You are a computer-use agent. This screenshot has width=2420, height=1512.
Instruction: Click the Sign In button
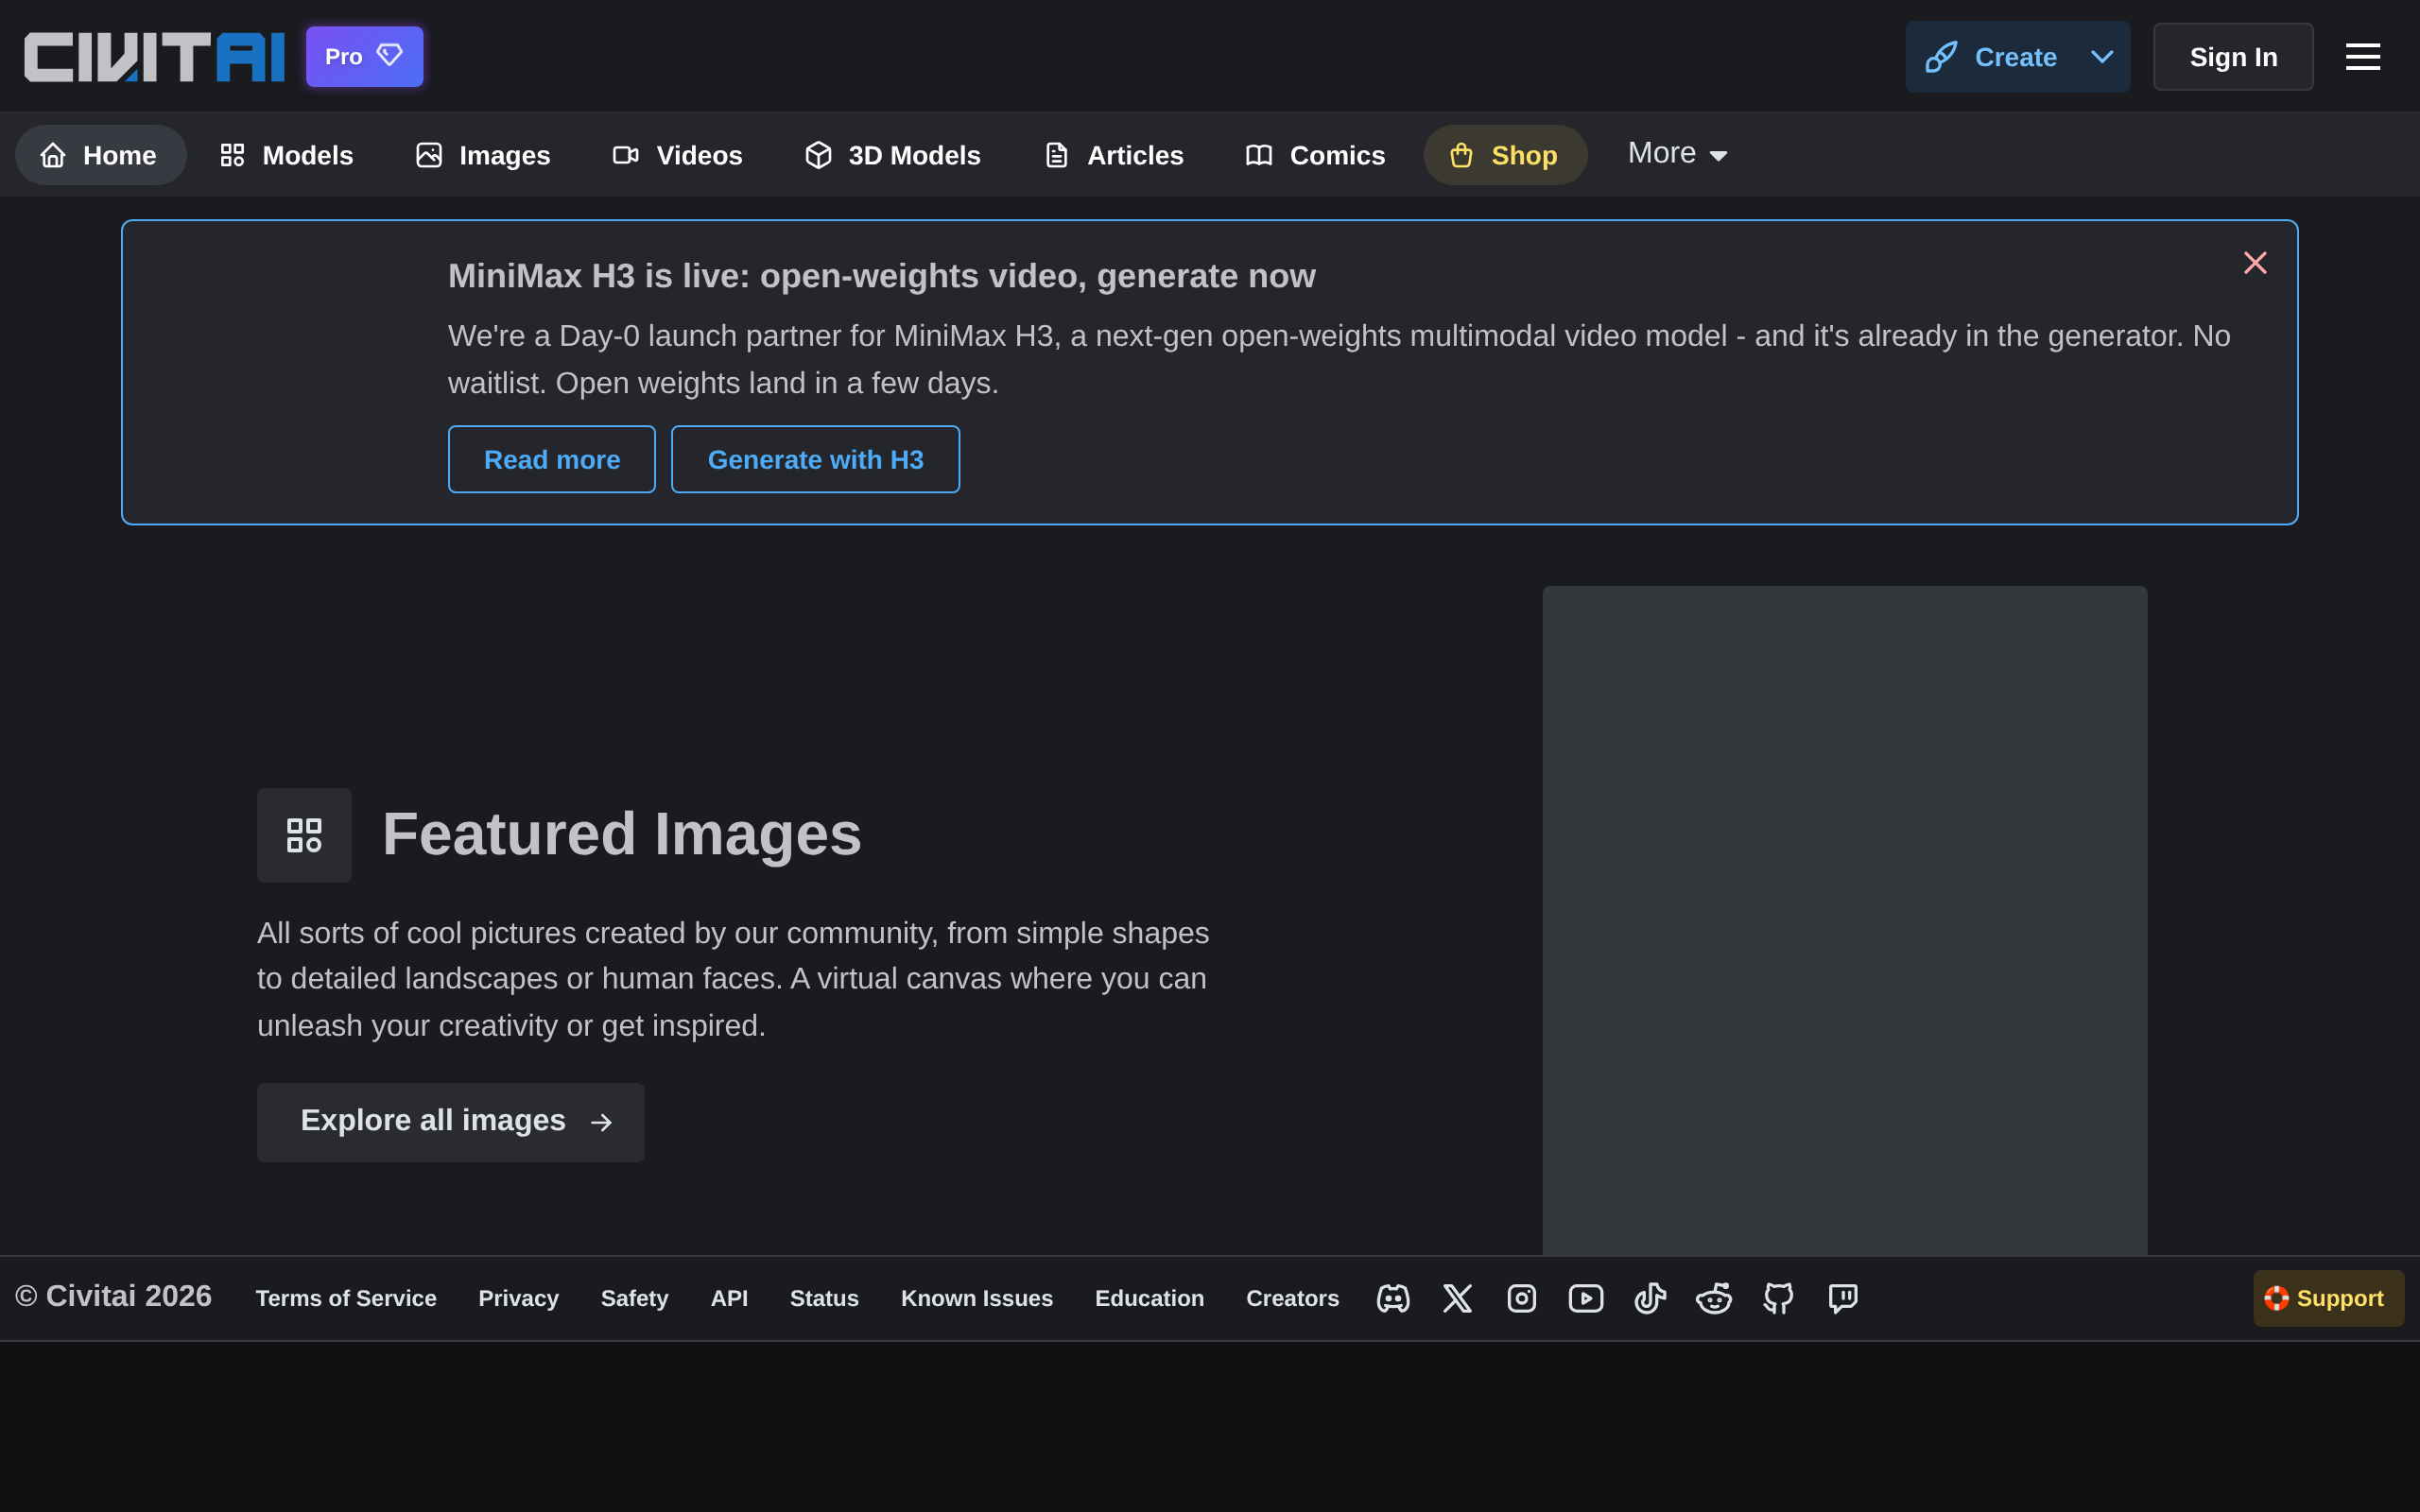[x=2233, y=57]
